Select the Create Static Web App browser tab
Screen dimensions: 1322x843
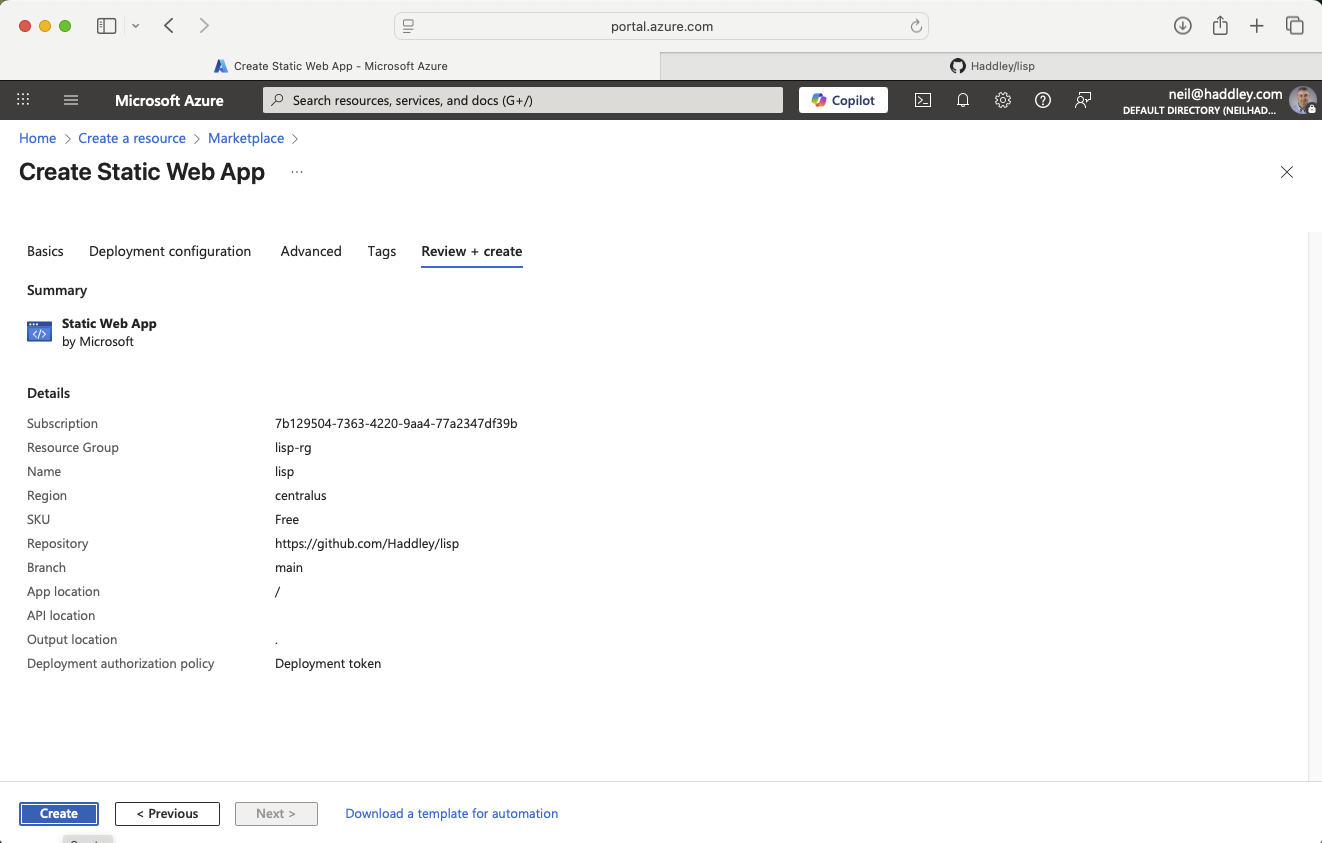[330, 66]
